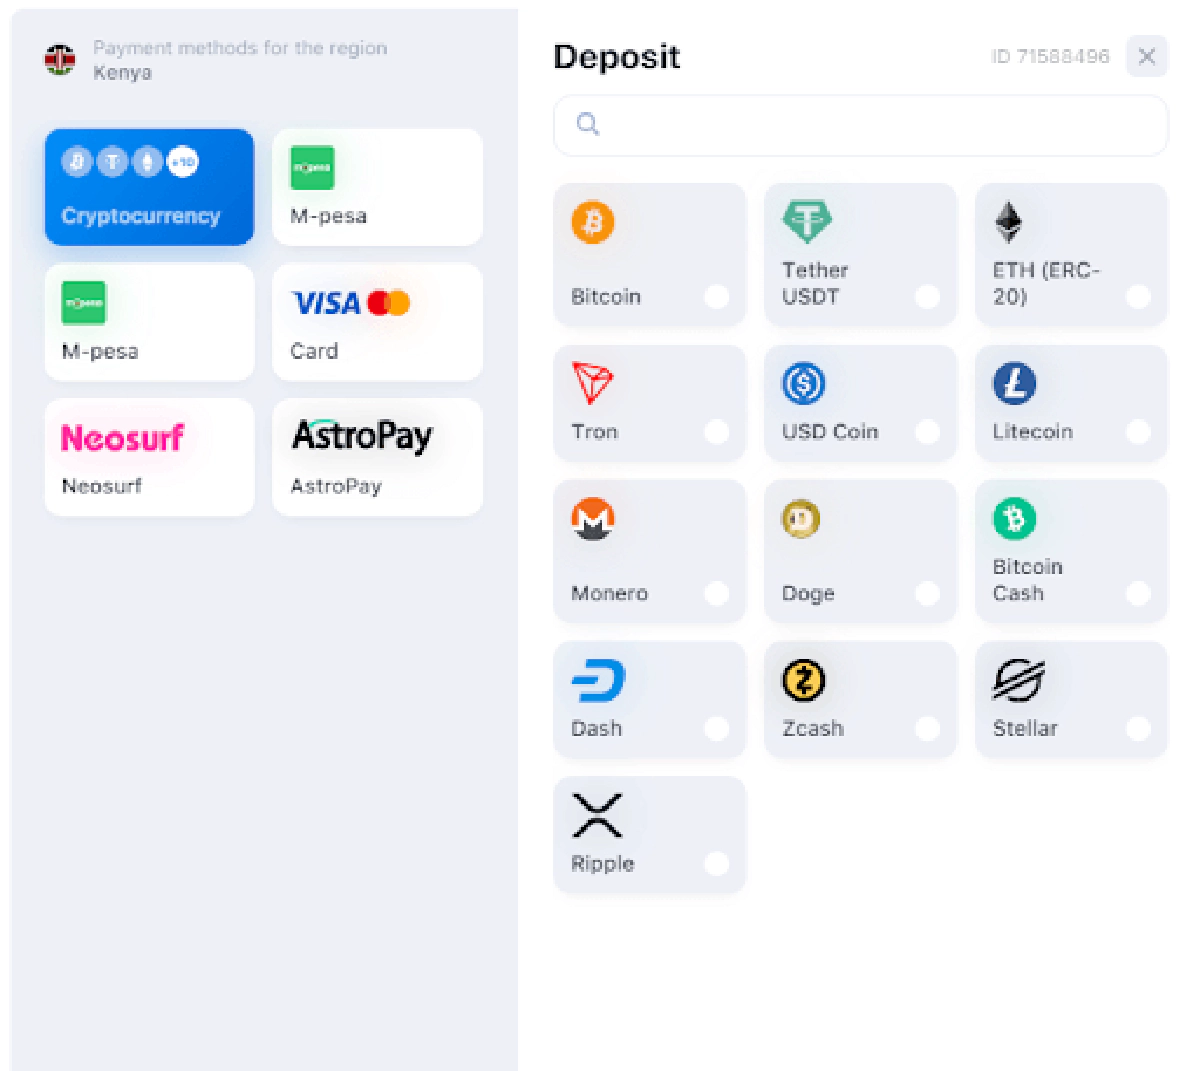Select the USD Coin radio button
The height and width of the screenshot is (1071, 1200).
point(928,431)
